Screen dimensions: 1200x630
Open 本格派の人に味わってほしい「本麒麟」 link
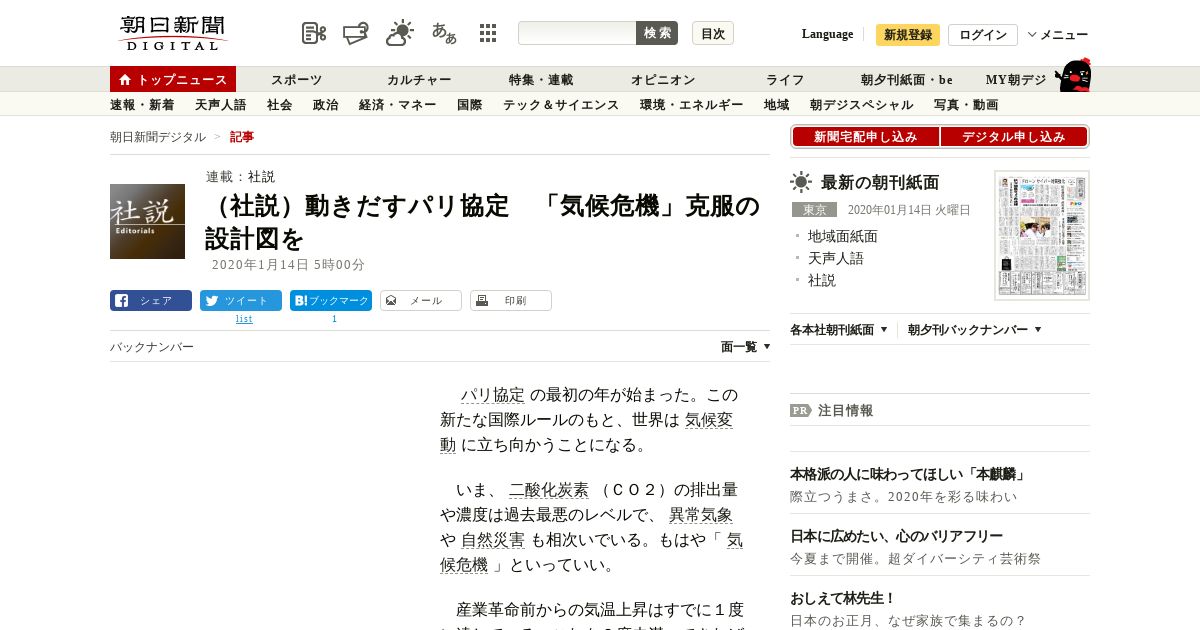click(x=909, y=474)
